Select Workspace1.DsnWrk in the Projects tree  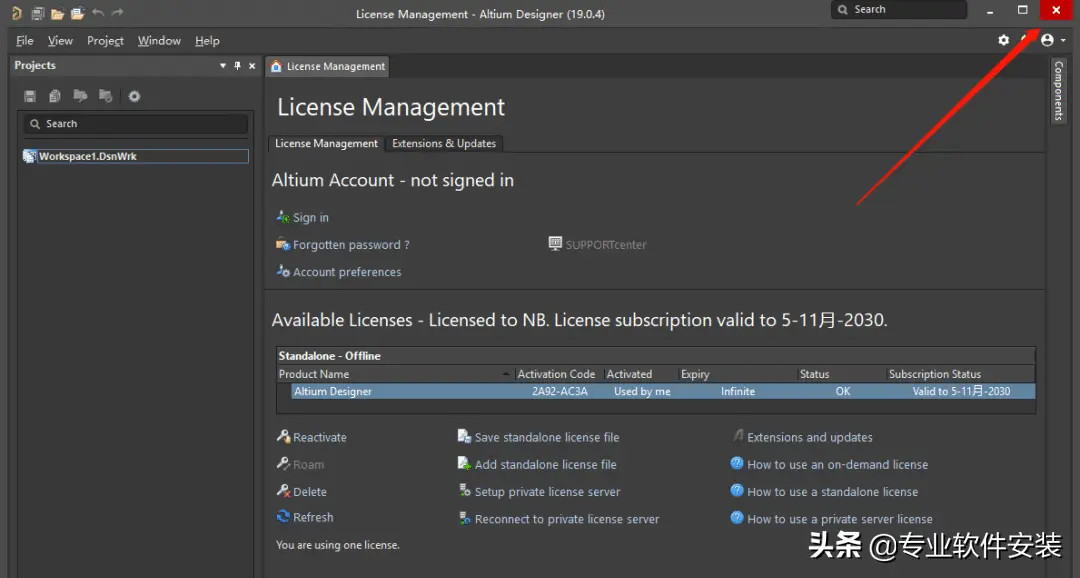(x=87, y=157)
